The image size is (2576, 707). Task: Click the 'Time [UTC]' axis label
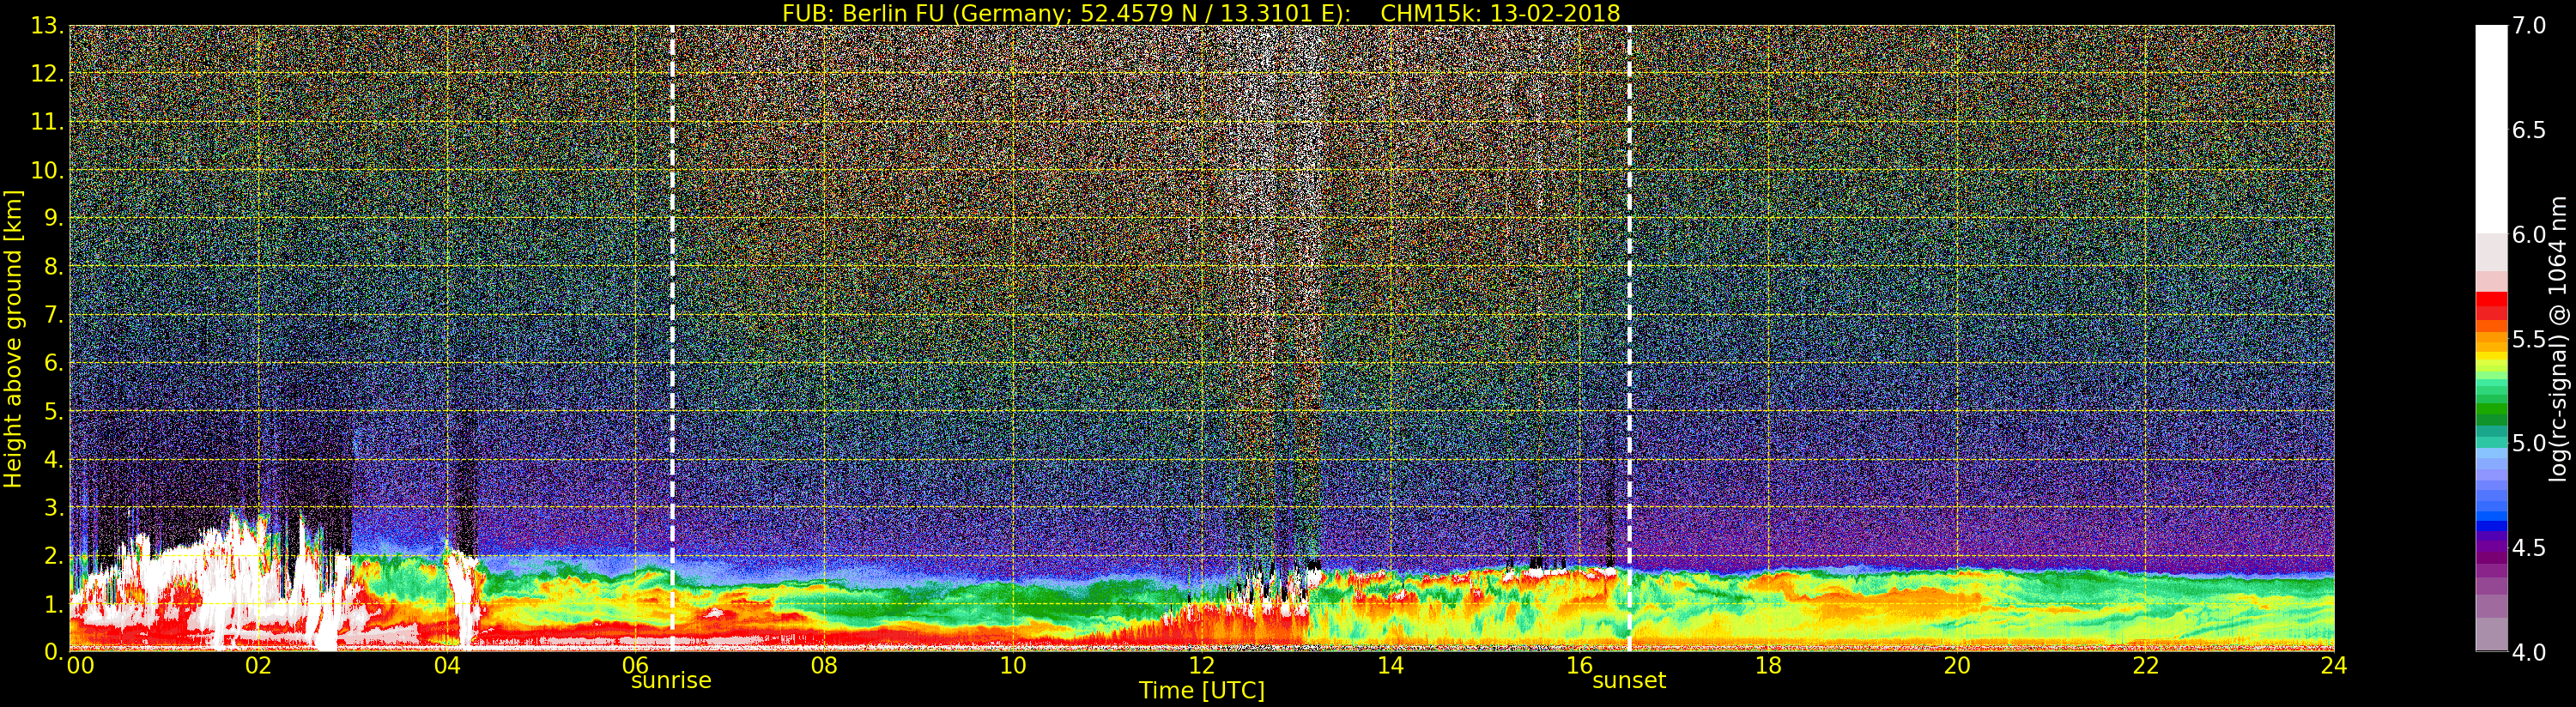pyautogui.click(x=1202, y=691)
